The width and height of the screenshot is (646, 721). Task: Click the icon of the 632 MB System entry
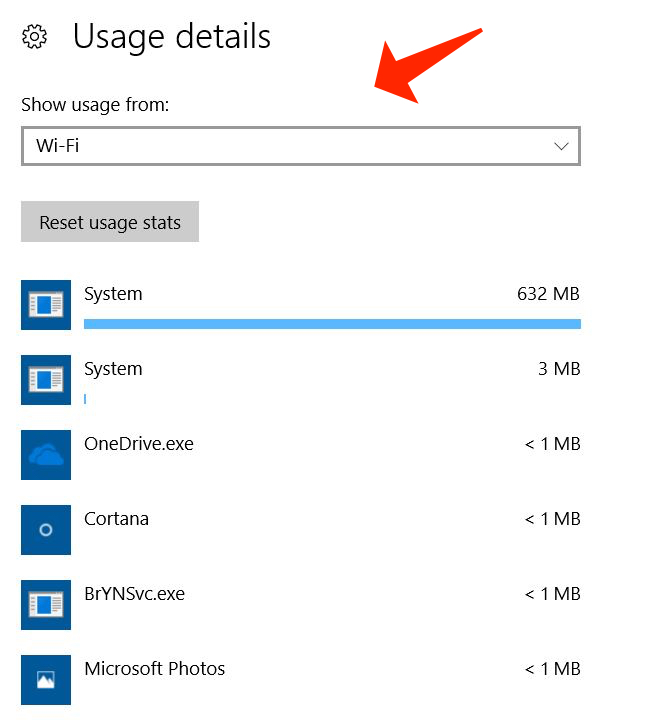pyautogui.click(x=46, y=305)
